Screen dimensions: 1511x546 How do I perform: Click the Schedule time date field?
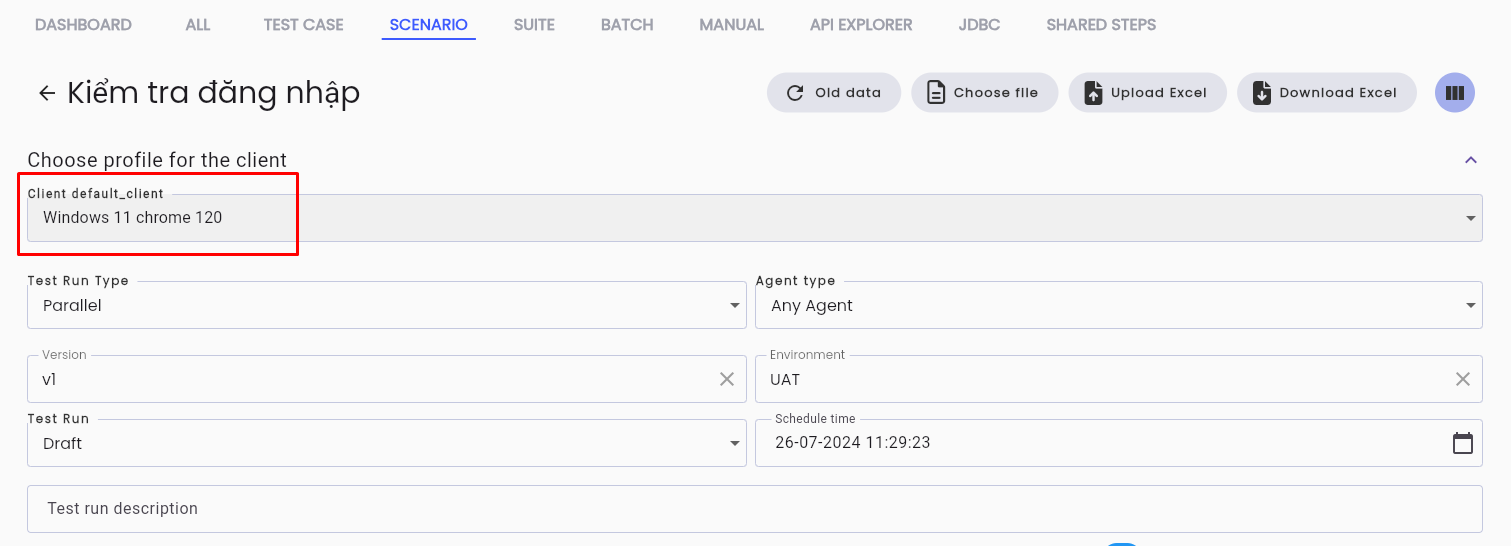pyautogui.click(x=1102, y=443)
